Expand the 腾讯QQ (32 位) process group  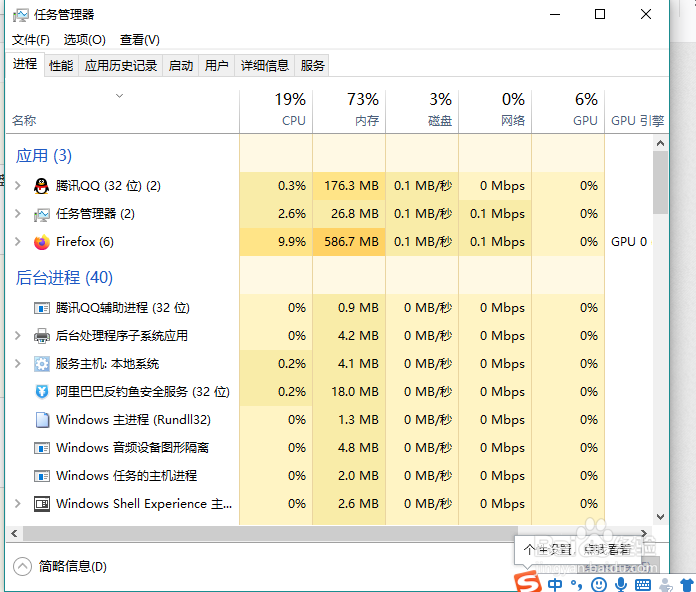click(17, 186)
